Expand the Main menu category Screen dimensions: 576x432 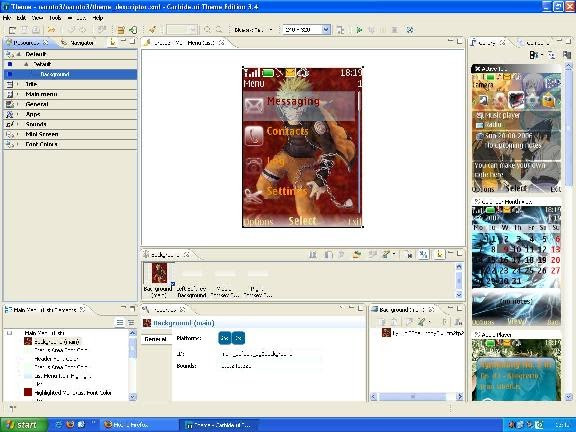point(17,94)
